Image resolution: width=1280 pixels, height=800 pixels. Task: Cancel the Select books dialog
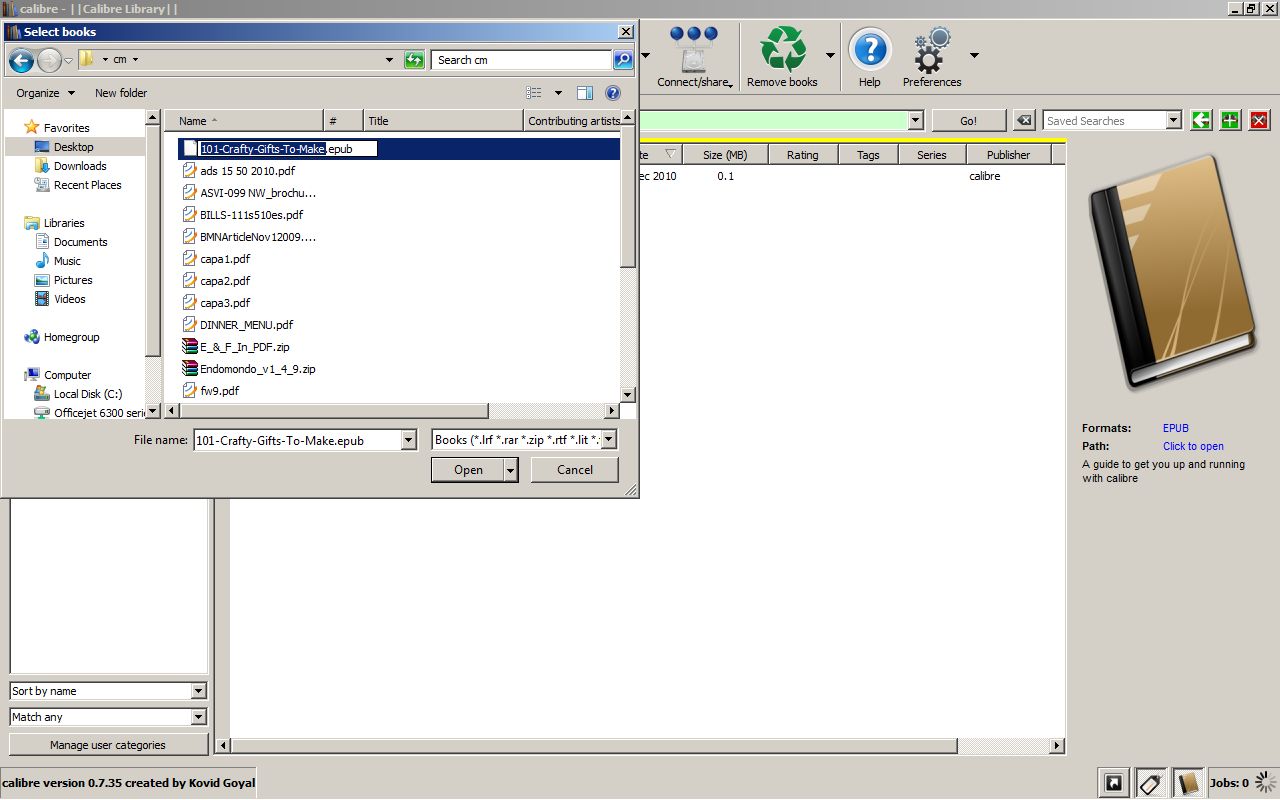tap(575, 470)
